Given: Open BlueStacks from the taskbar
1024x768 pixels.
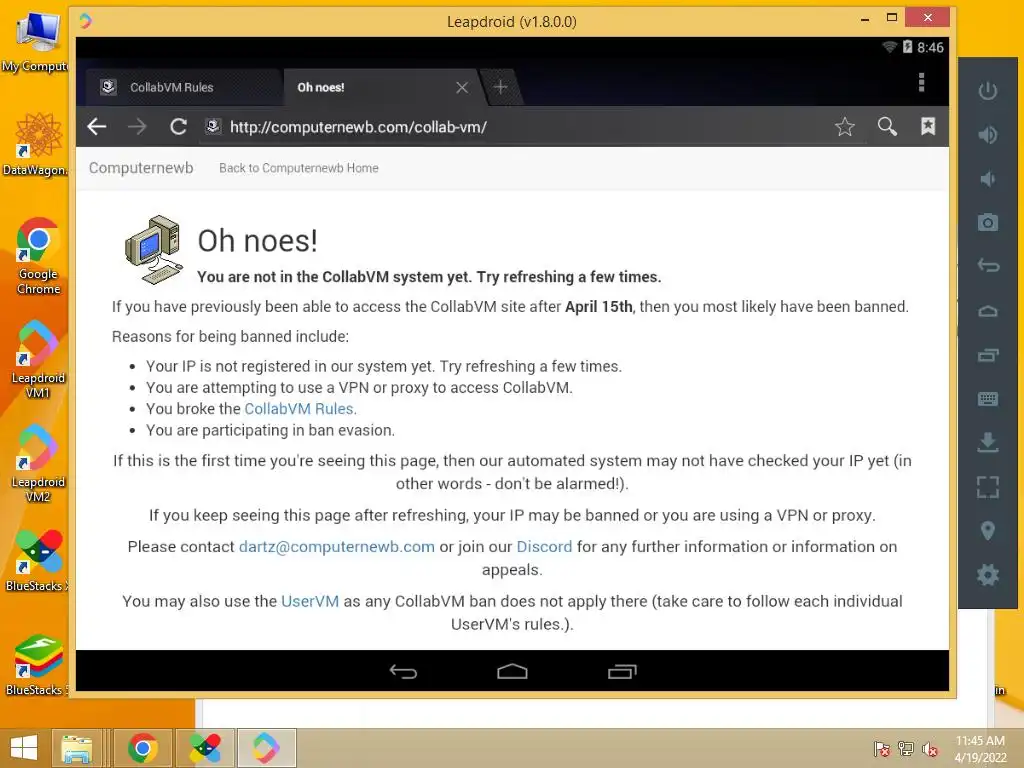Looking at the screenshot, I should 204,748.
